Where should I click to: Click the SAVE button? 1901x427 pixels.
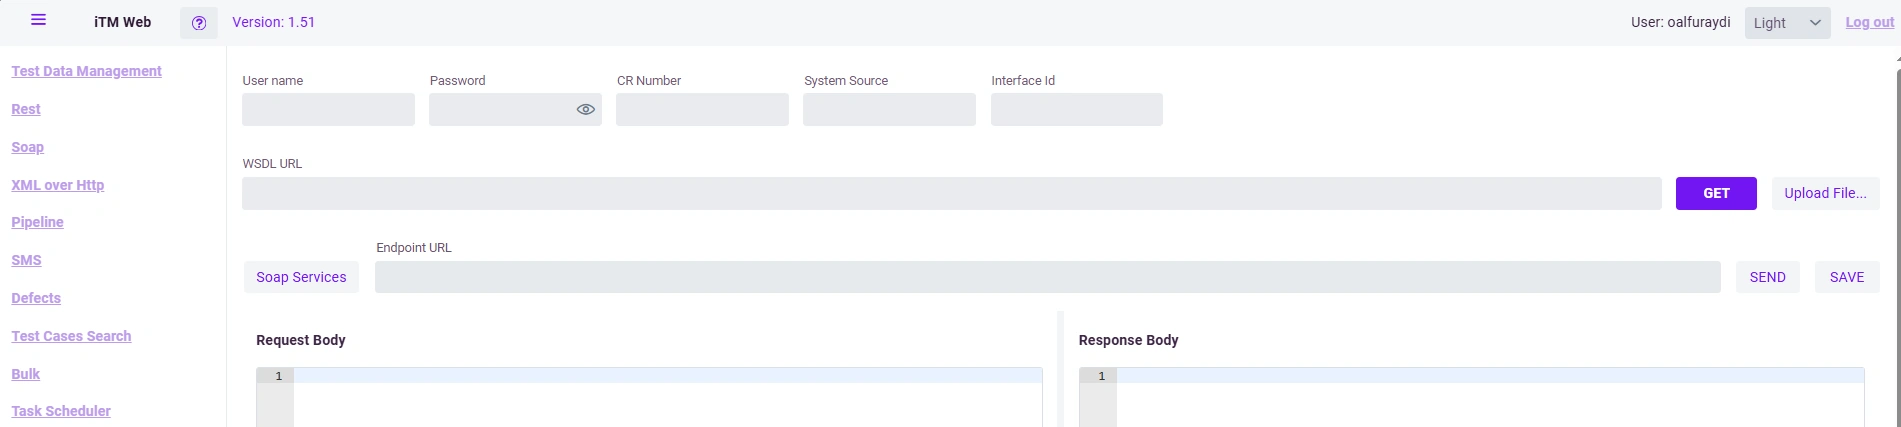click(x=1846, y=278)
